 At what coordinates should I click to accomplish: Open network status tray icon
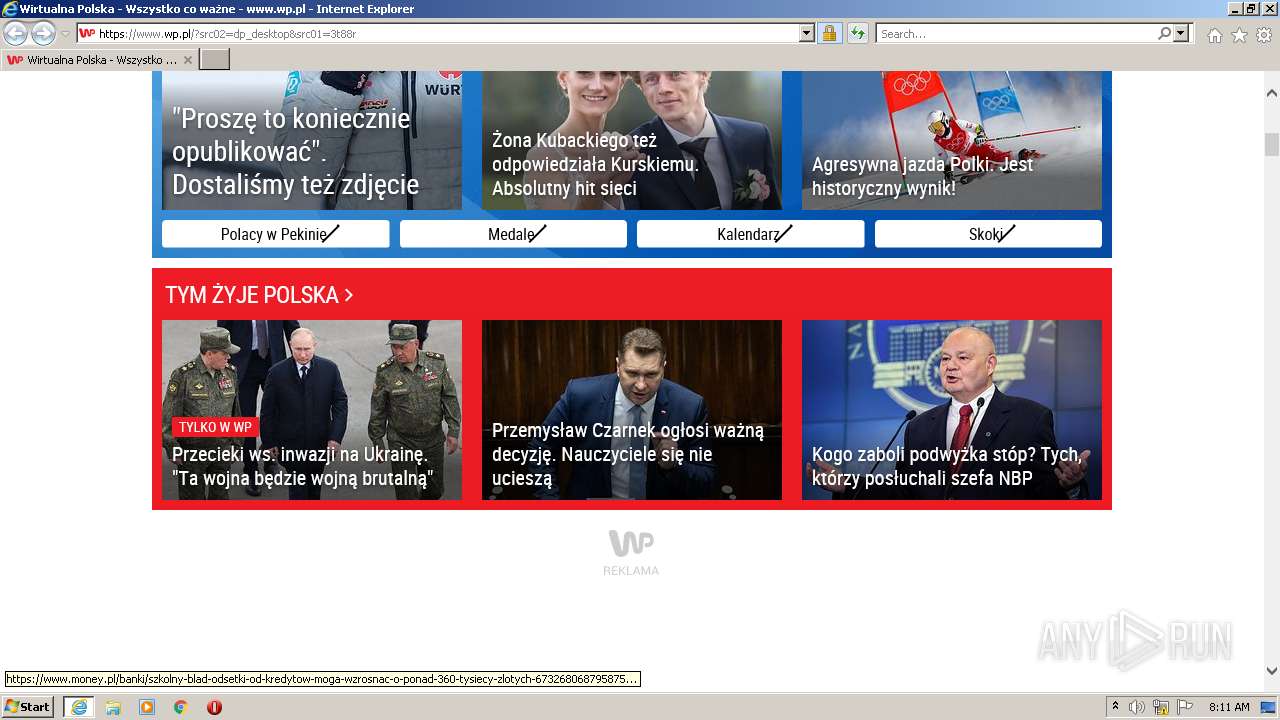(1161, 707)
